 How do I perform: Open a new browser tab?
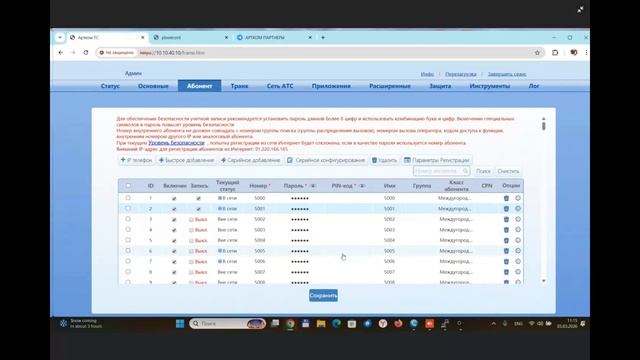pyautogui.click(x=323, y=37)
